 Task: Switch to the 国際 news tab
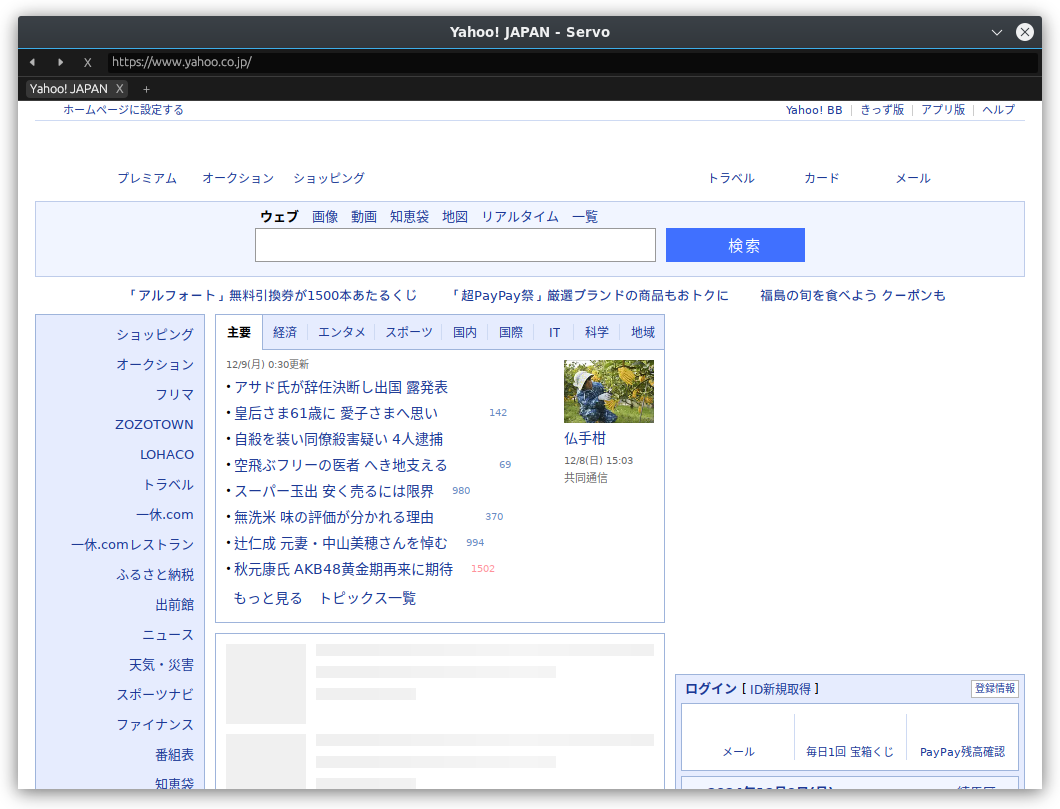[x=510, y=332]
